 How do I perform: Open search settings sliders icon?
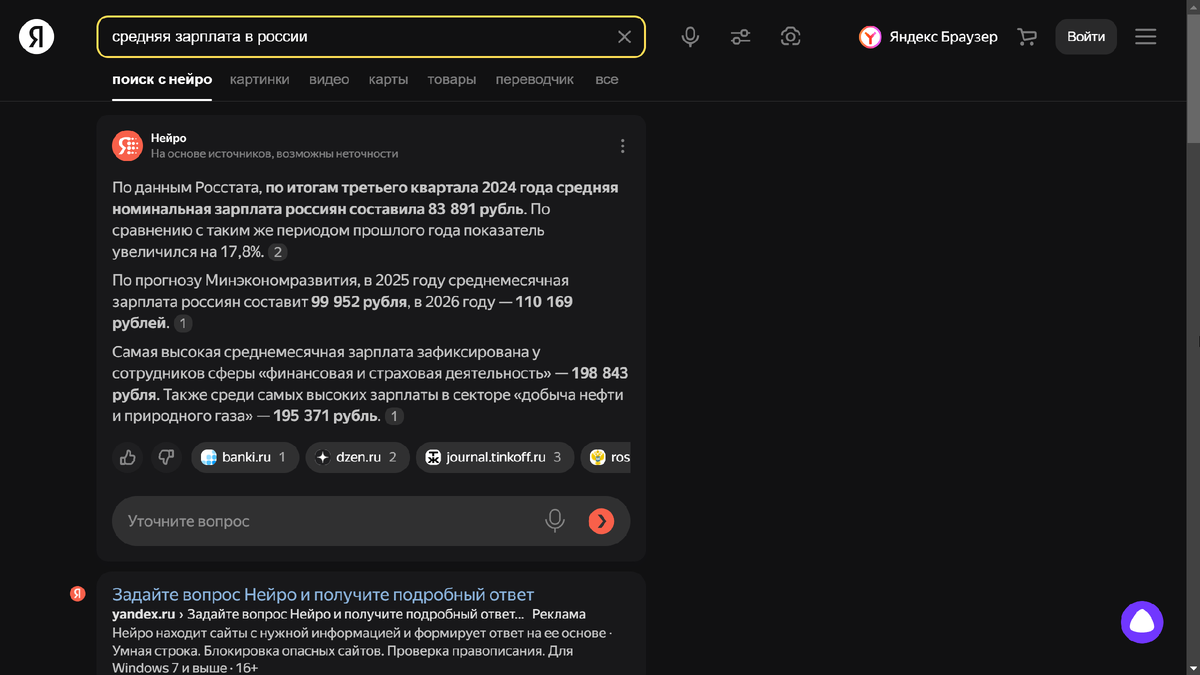click(x=740, y=37)
